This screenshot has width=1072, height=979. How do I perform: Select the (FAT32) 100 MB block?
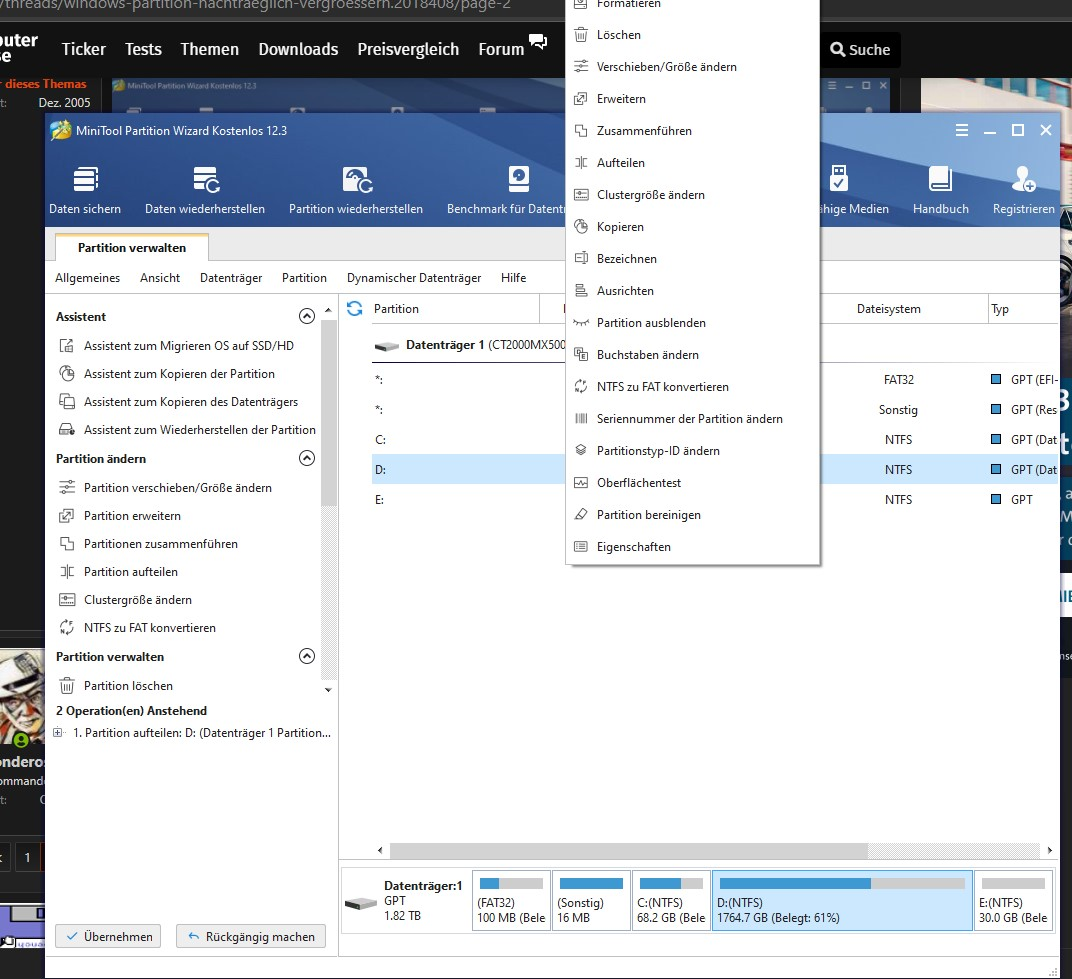pyautogui.click(x=511, y=900)
